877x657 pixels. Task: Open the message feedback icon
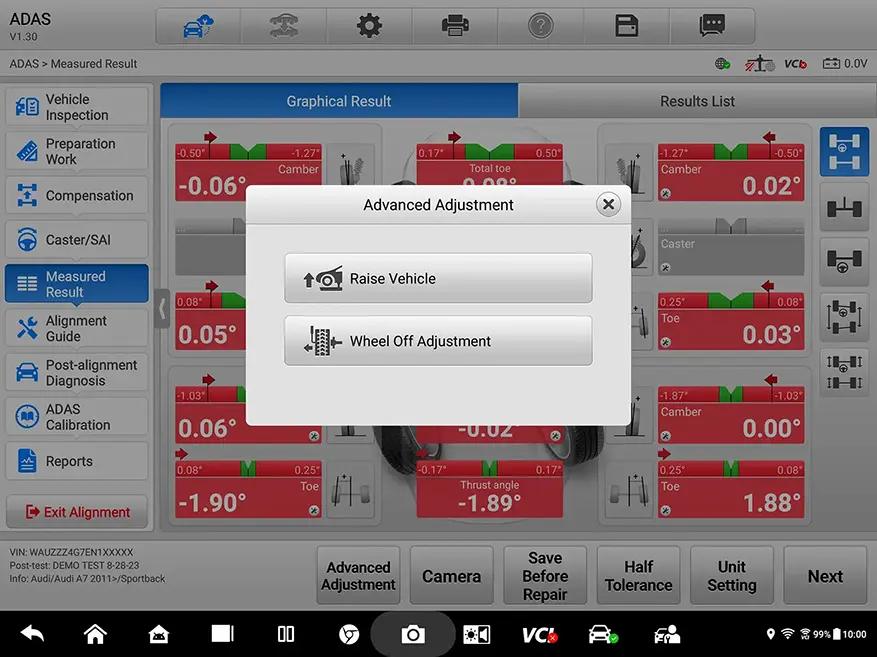tap(713, 26)
